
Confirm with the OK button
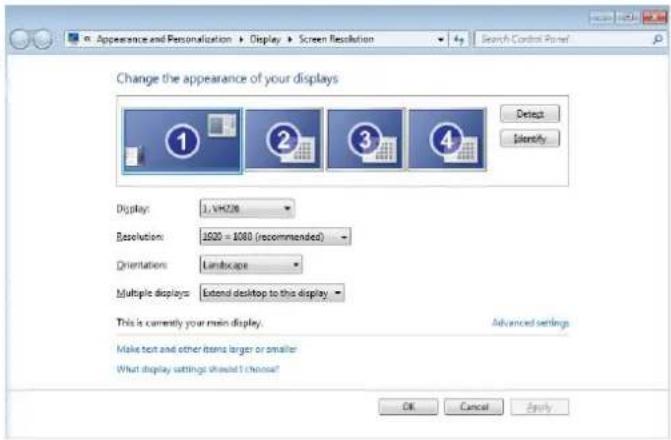408,407
